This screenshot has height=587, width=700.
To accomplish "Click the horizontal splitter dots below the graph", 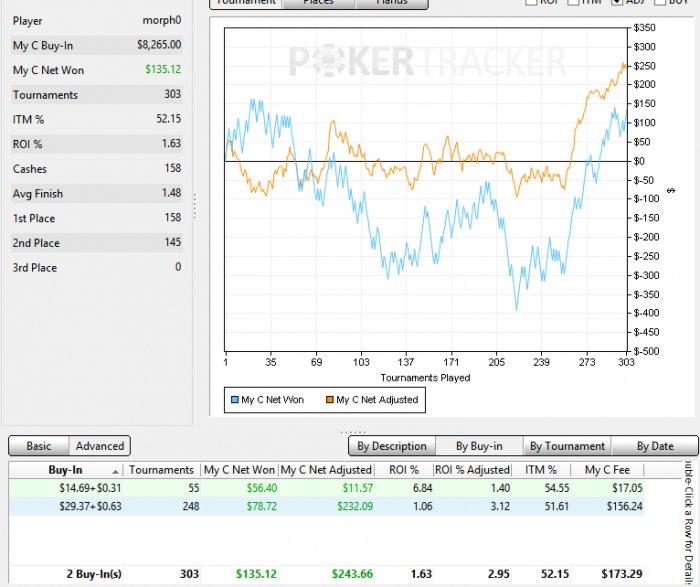I will point(353,432).
